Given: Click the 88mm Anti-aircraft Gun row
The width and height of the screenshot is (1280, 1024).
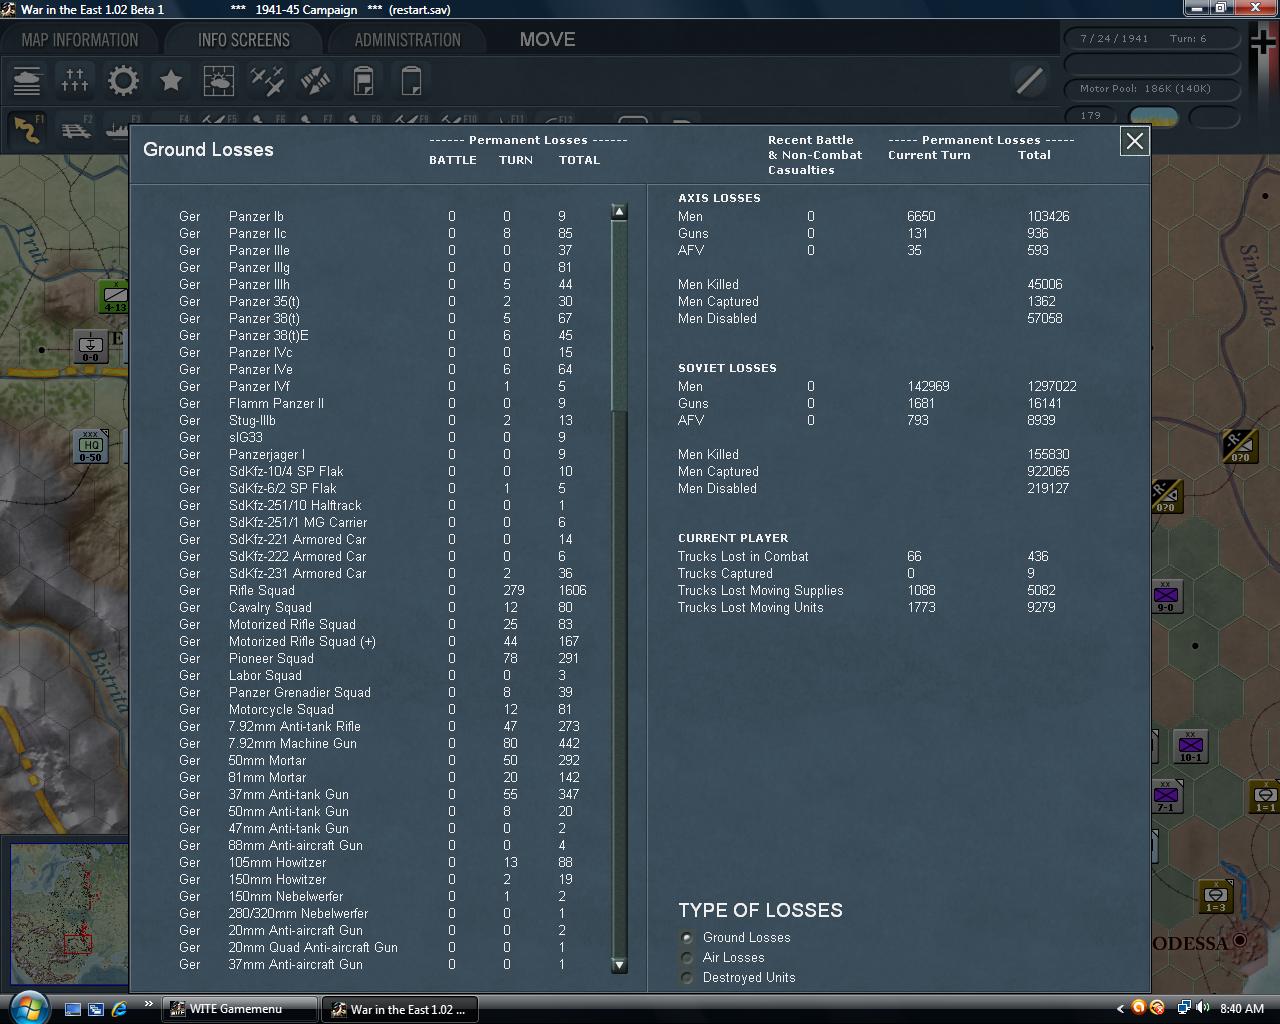Looking at the screenshot, I should [385, 845].
